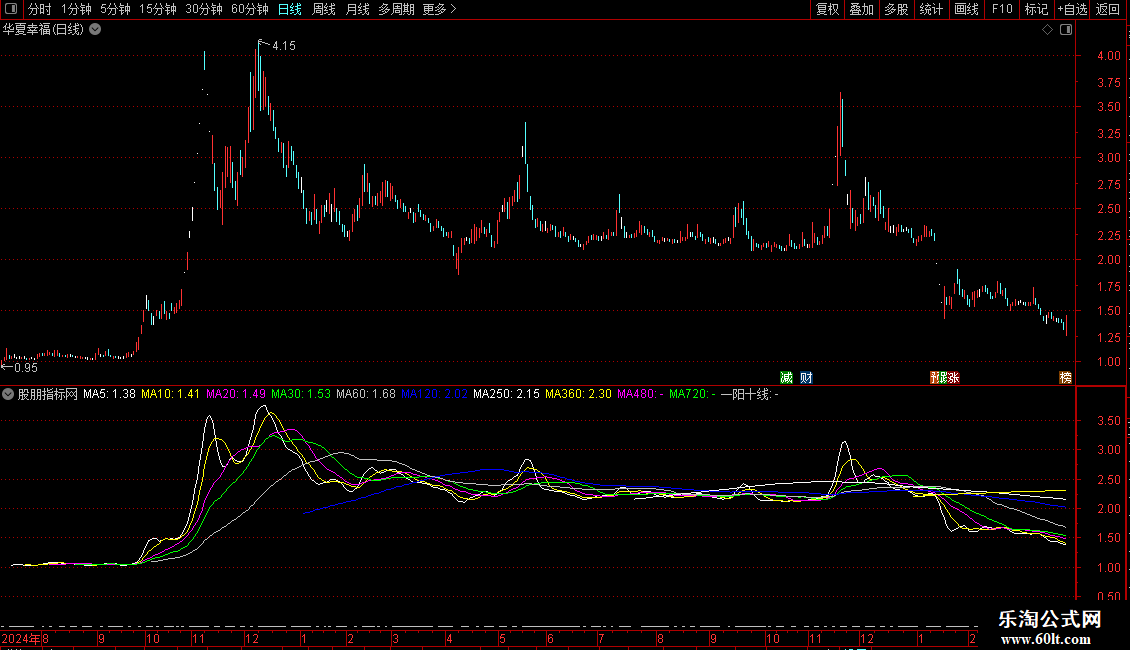
Task: Click the MA360: 2.30 legend
Action: (x=578, y=394)
